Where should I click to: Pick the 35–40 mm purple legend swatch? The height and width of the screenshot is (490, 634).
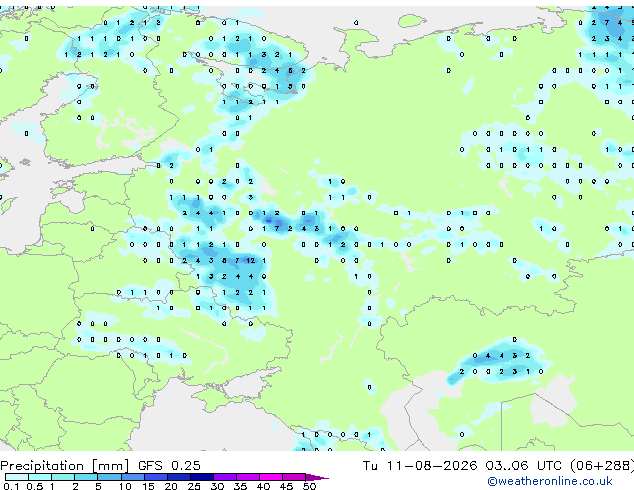[x=247, y=477]
